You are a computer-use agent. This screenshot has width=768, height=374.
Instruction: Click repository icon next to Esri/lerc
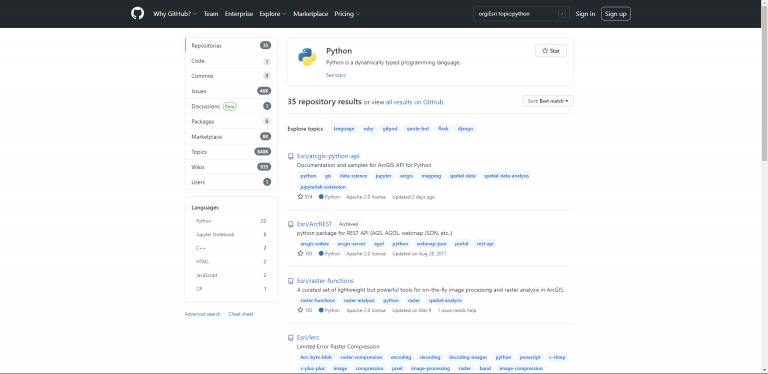coord(291,338)
